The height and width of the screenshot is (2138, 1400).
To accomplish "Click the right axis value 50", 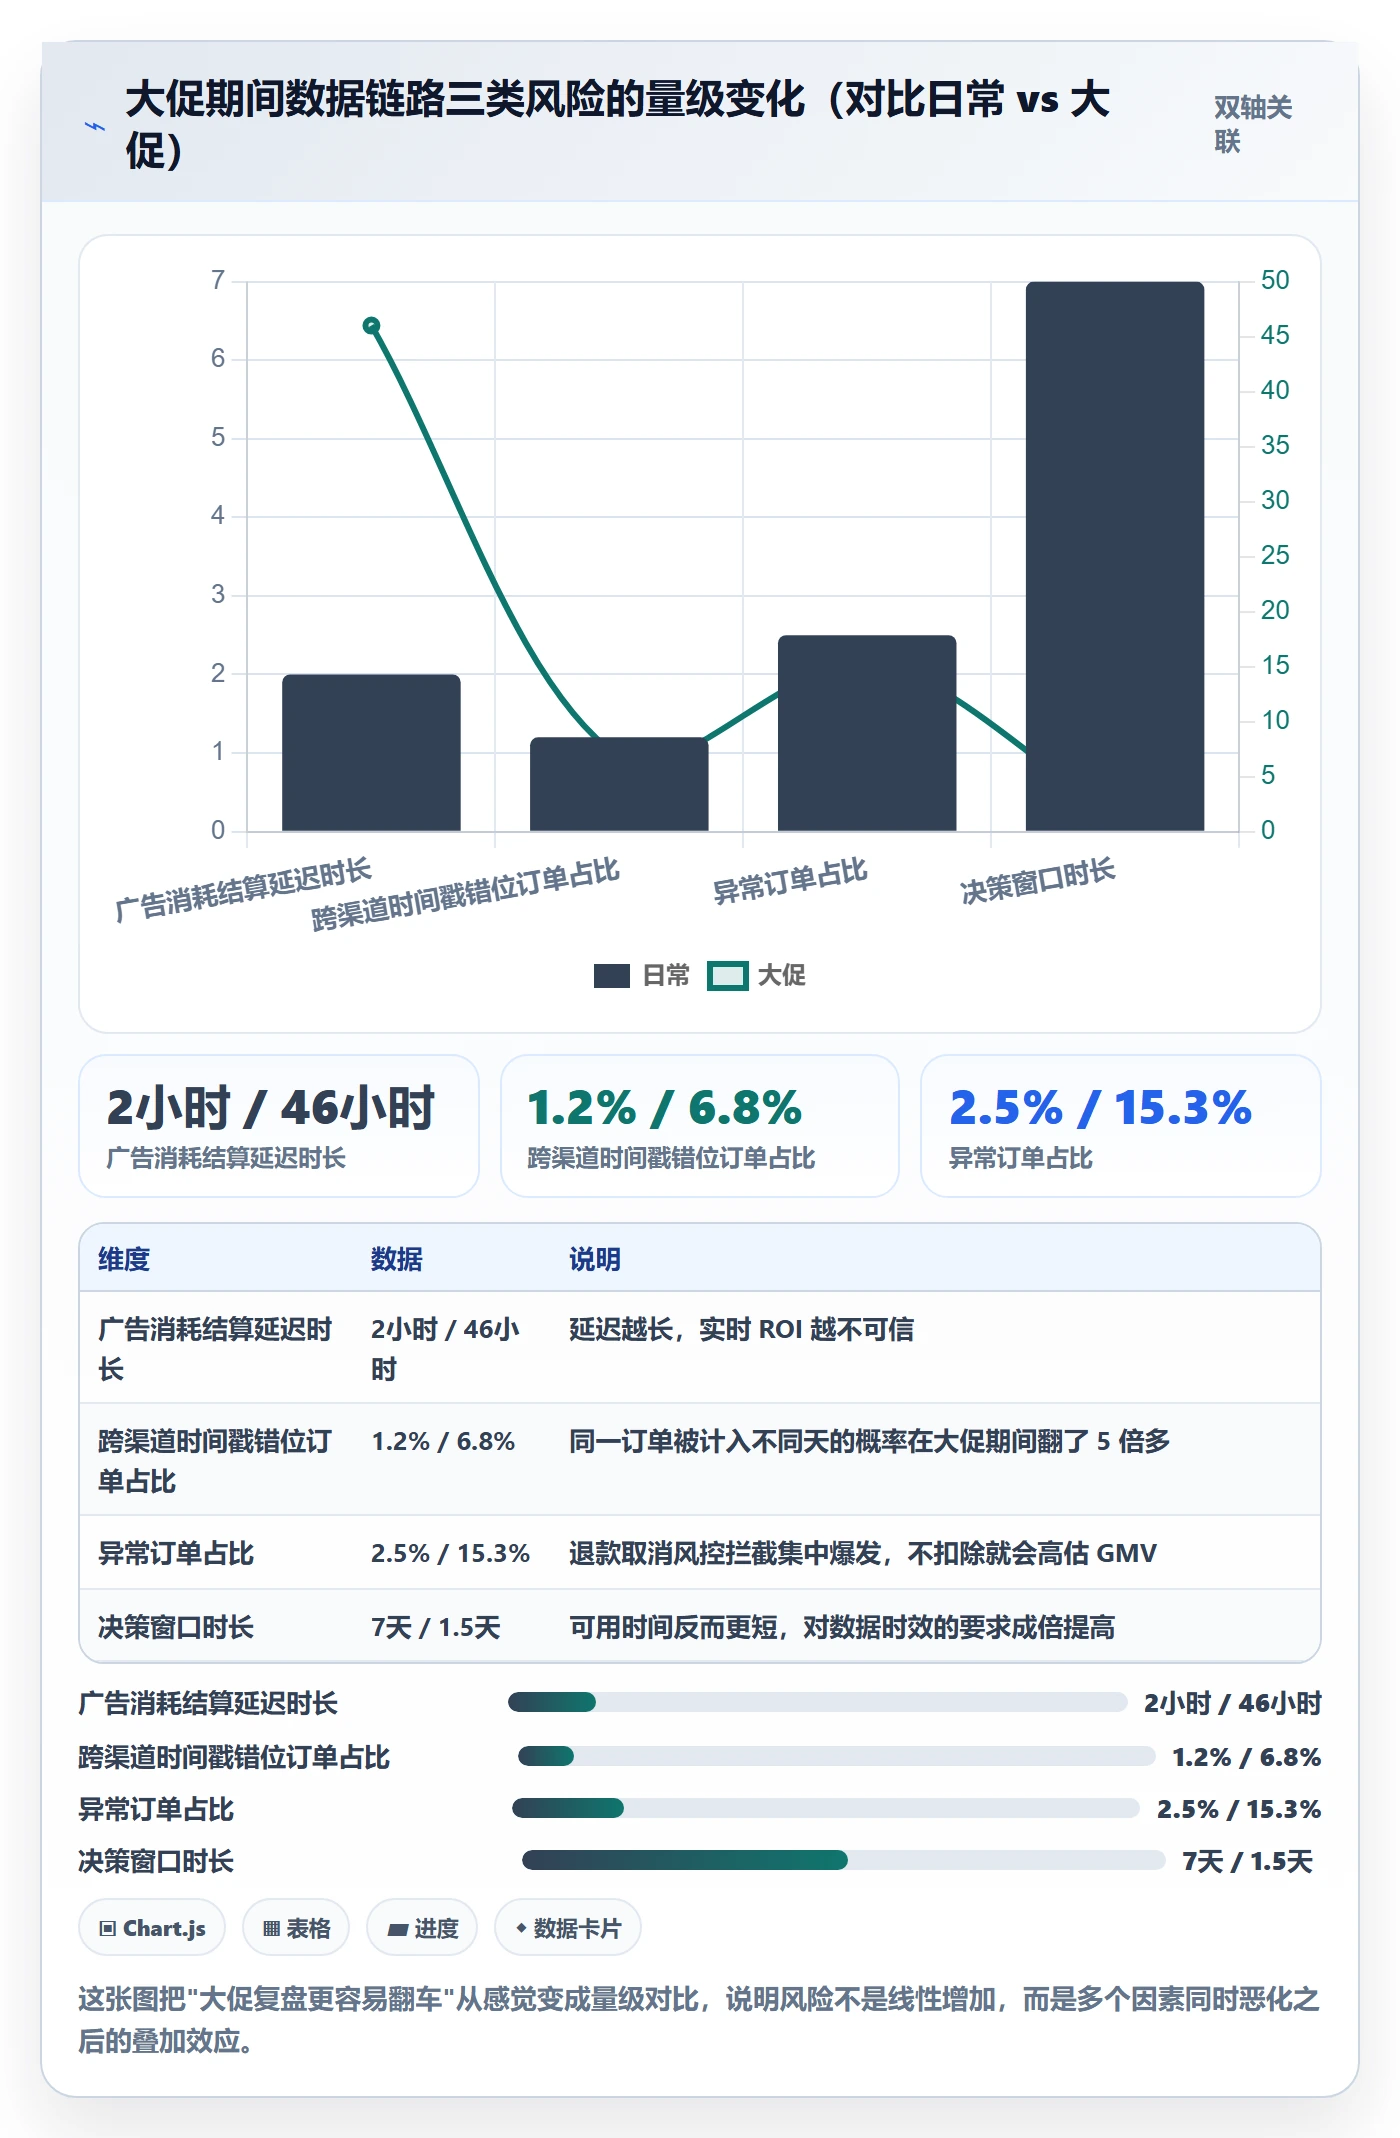I will pos(1275,280).
